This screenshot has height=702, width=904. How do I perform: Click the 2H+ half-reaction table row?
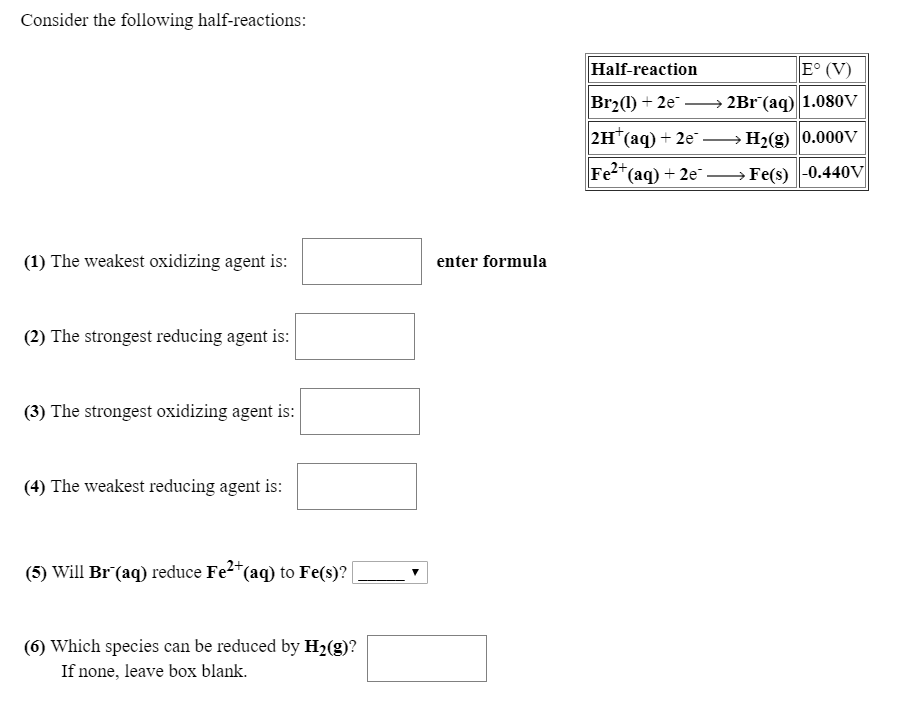coord(691,137)
